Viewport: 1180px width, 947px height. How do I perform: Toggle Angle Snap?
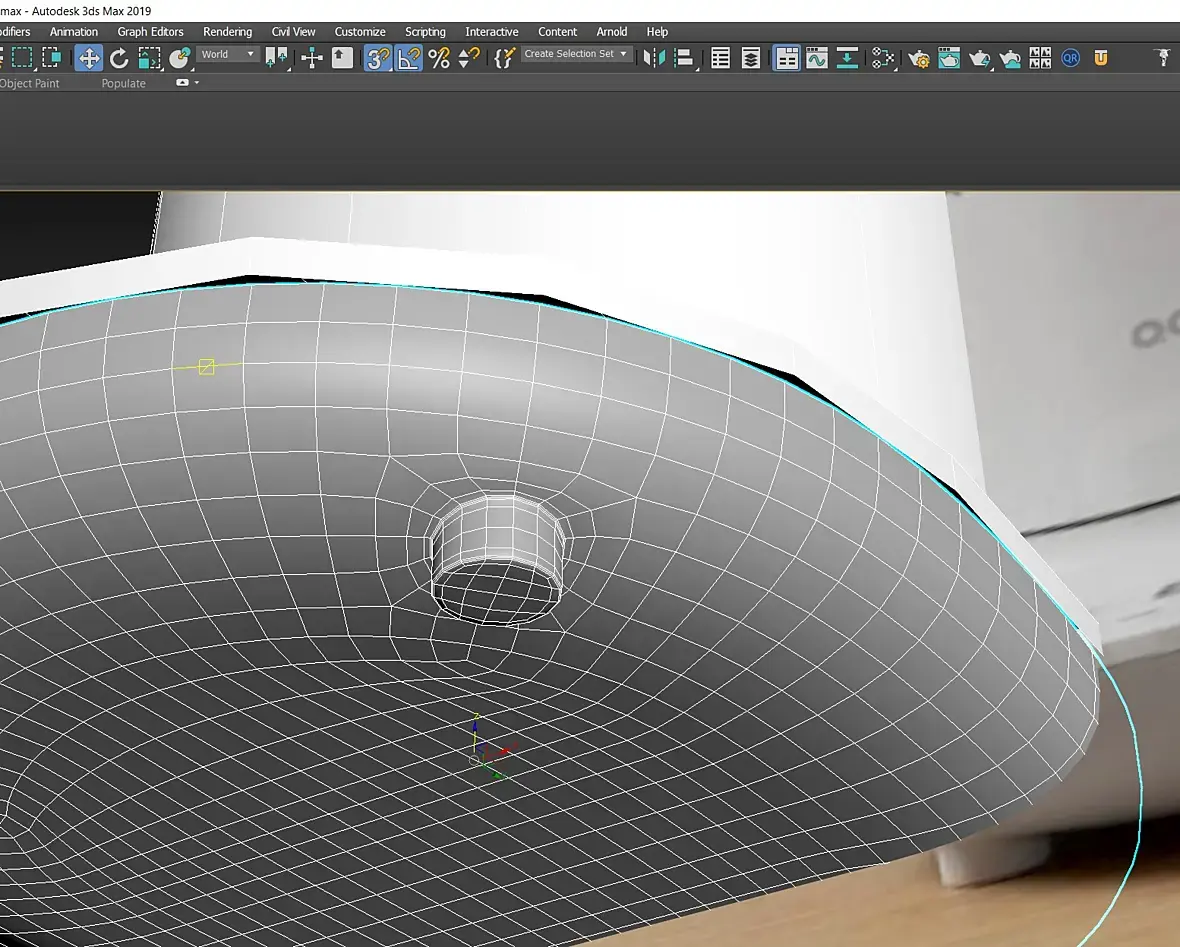point(408,58)
